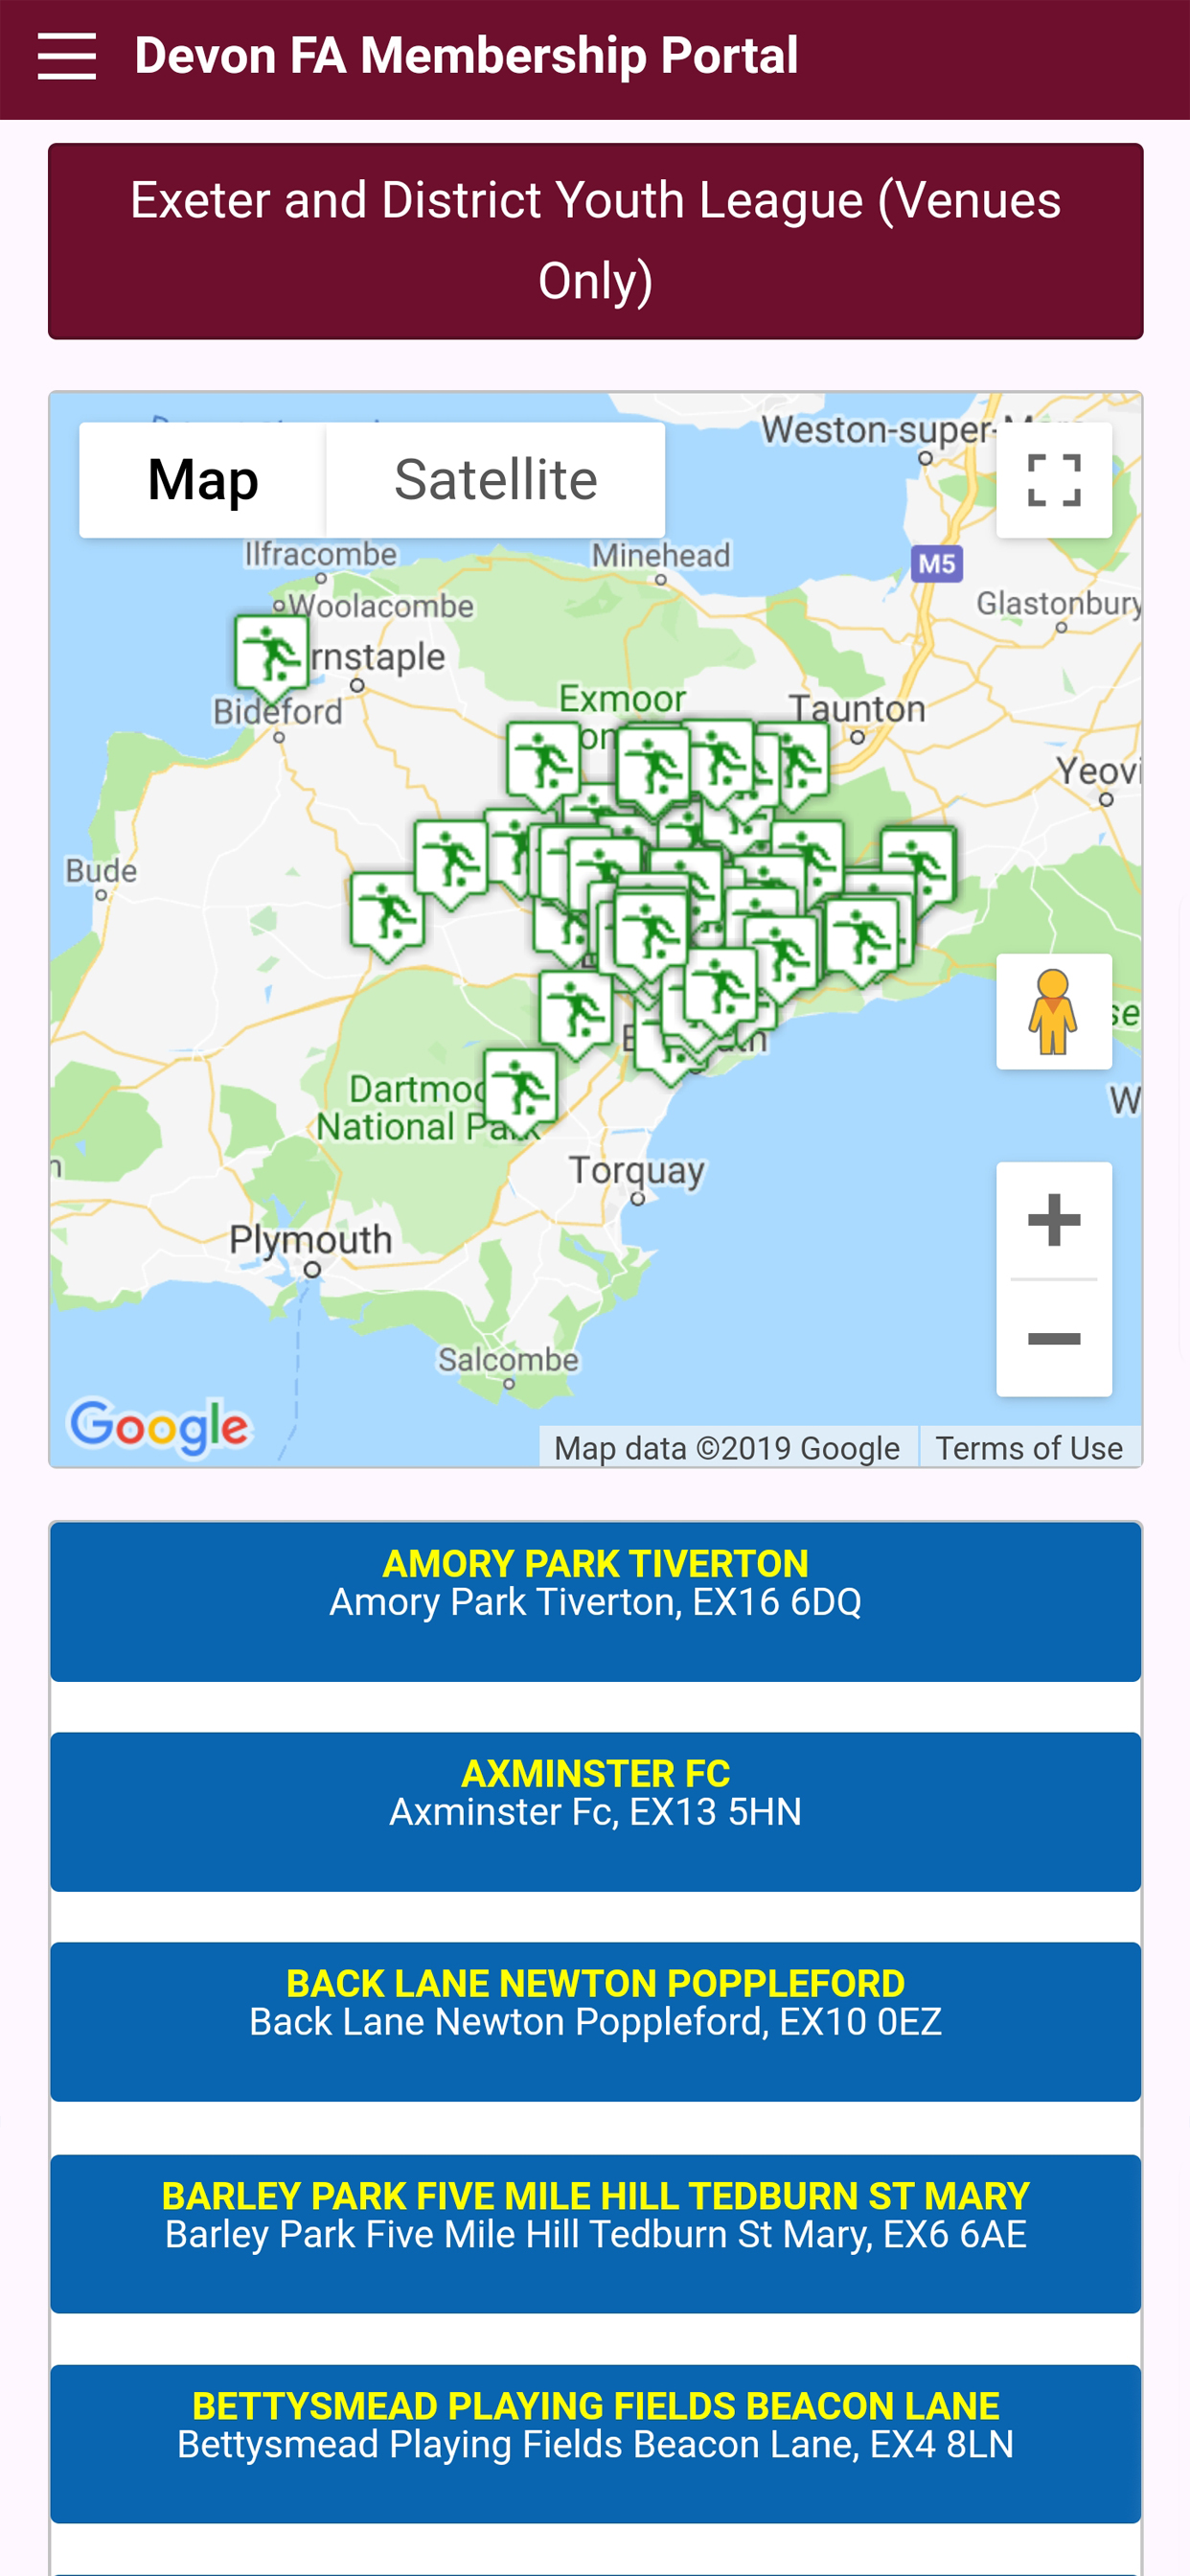Select Axminster FC venue
1190x2576 pixels.
click(596, 1812)
